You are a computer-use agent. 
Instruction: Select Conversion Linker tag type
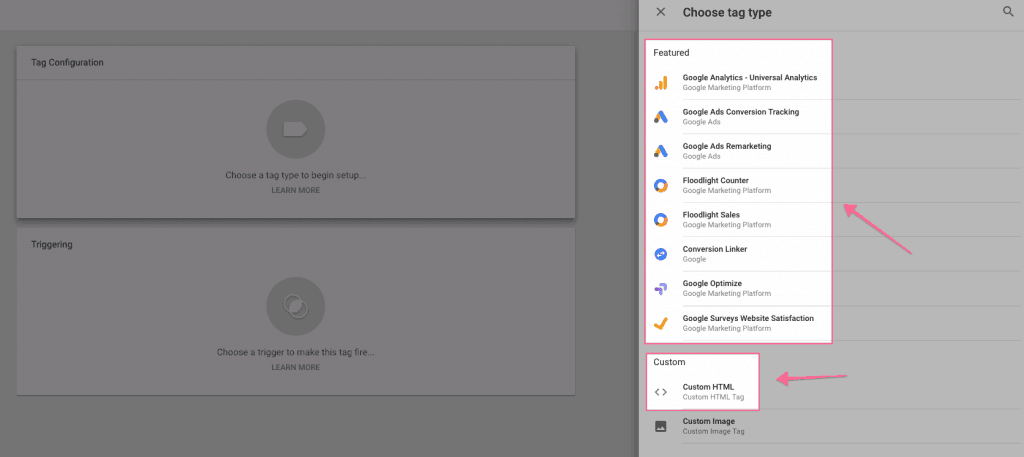[x=828, y=254]
